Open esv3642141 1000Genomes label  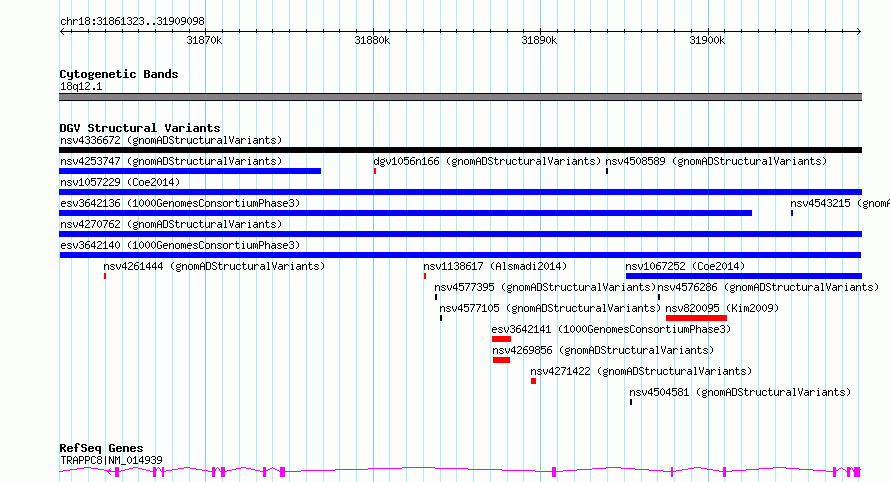(611, 329)
